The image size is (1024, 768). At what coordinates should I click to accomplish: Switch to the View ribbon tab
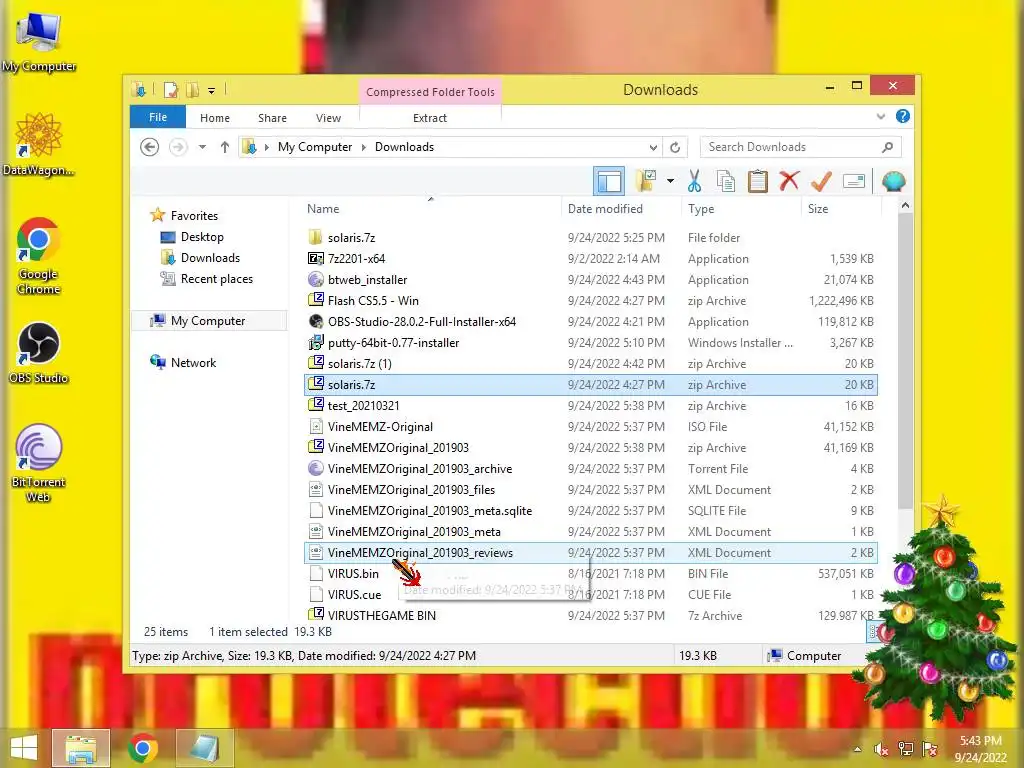[328, 118]
